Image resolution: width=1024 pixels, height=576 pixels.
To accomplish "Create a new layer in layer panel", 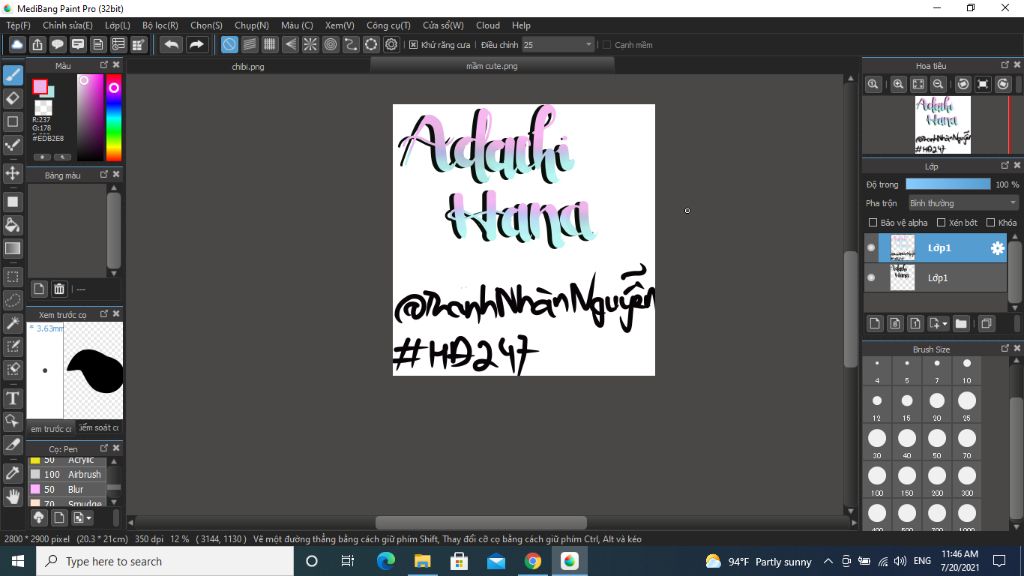I will click(x=875, y=323).
